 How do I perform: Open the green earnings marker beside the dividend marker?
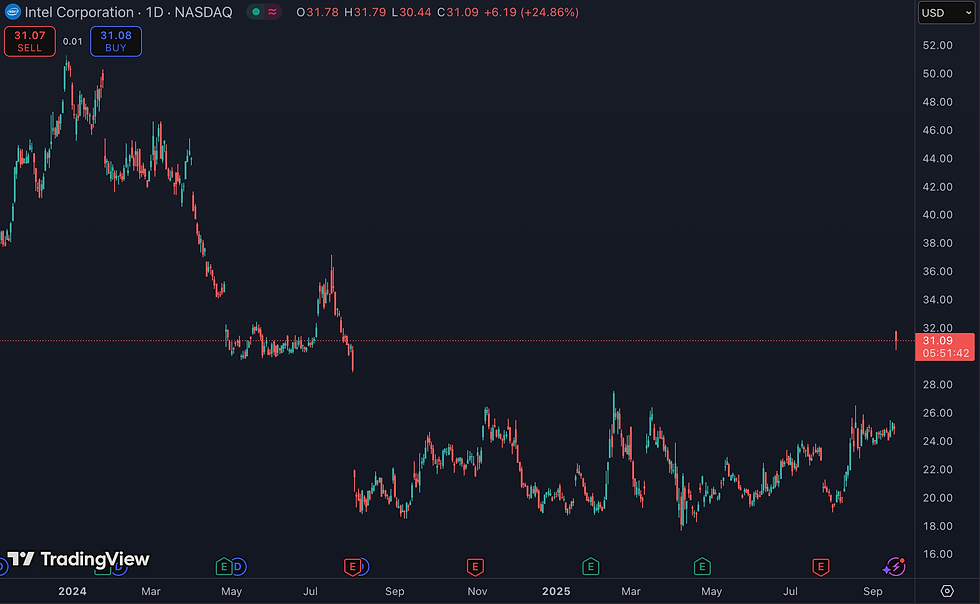coord(223,567)
